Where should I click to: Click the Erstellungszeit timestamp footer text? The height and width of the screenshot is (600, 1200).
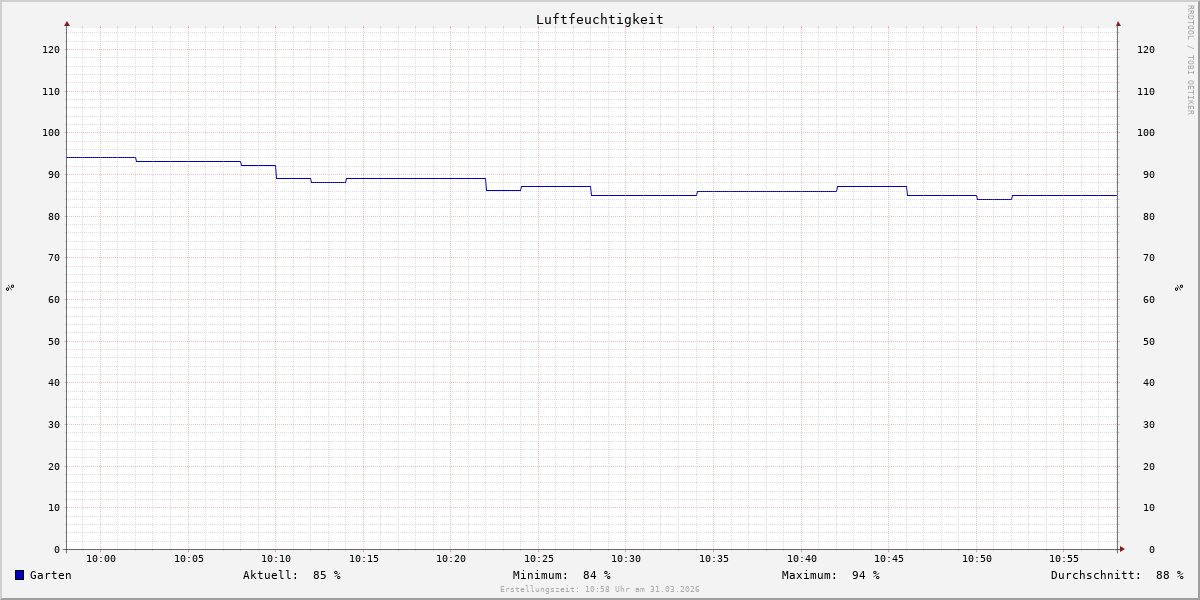click(600, 590)
